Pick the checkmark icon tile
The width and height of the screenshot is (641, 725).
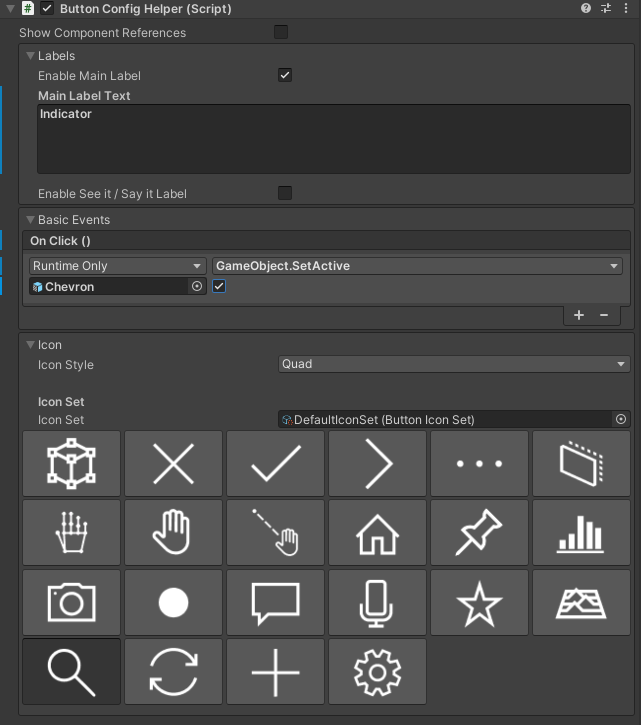click(276, 463)
